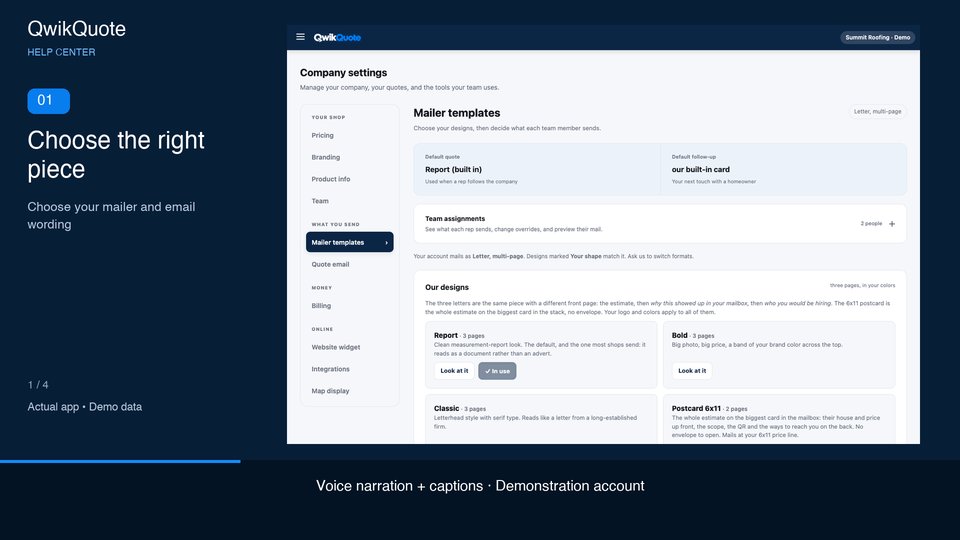The width and height of the screenshot is (960, 540).
Task: Click the Mailer templates chevron arrow
Action: 386,243
